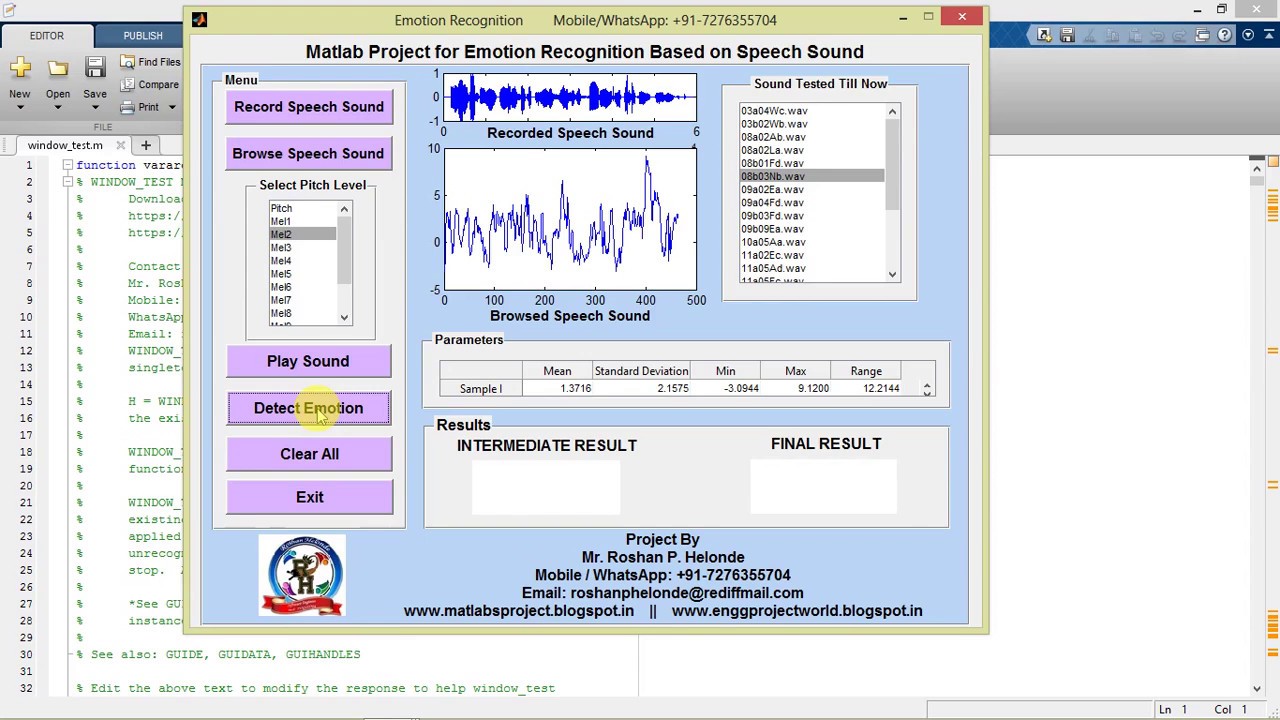Image resolution: width=1280 pixels, height=720 pixels.
Task: Click the Sample I row header
Action: pyautogui.click(x=481, y=389)
